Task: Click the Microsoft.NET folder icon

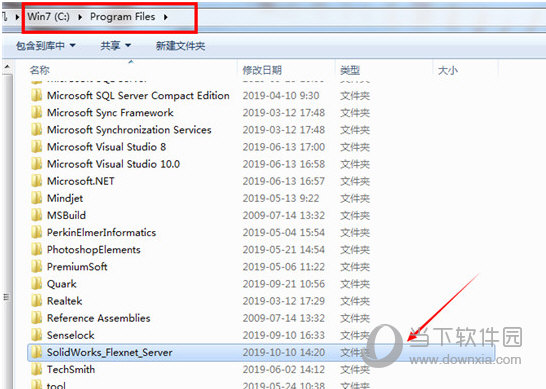Action: (x=37, y=181)
